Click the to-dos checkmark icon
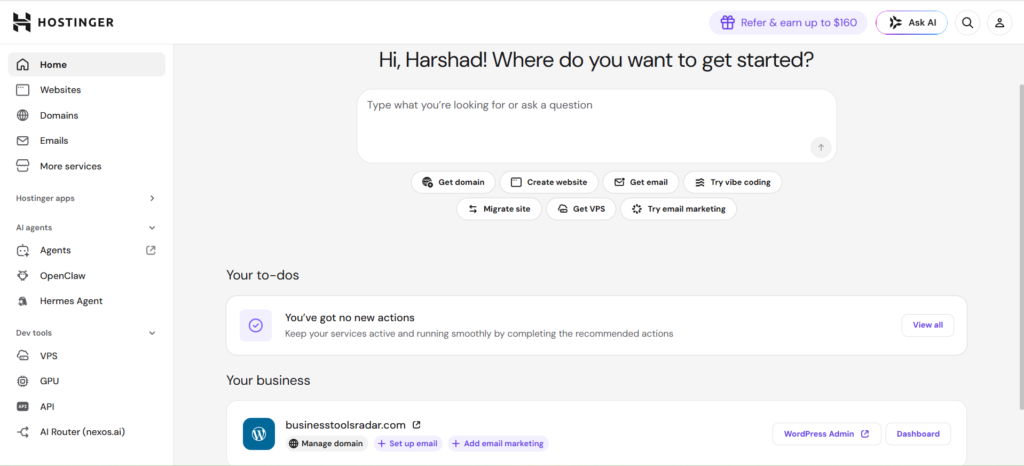 tap(256, 325)
